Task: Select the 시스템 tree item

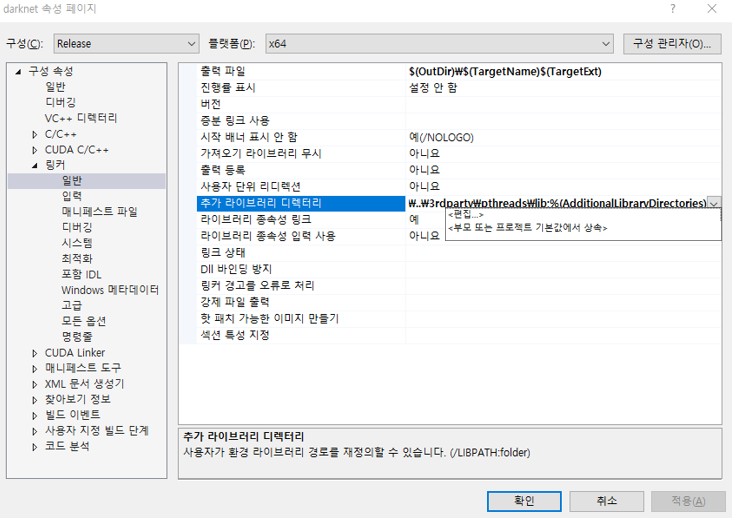Action: [x=77, y=243]
